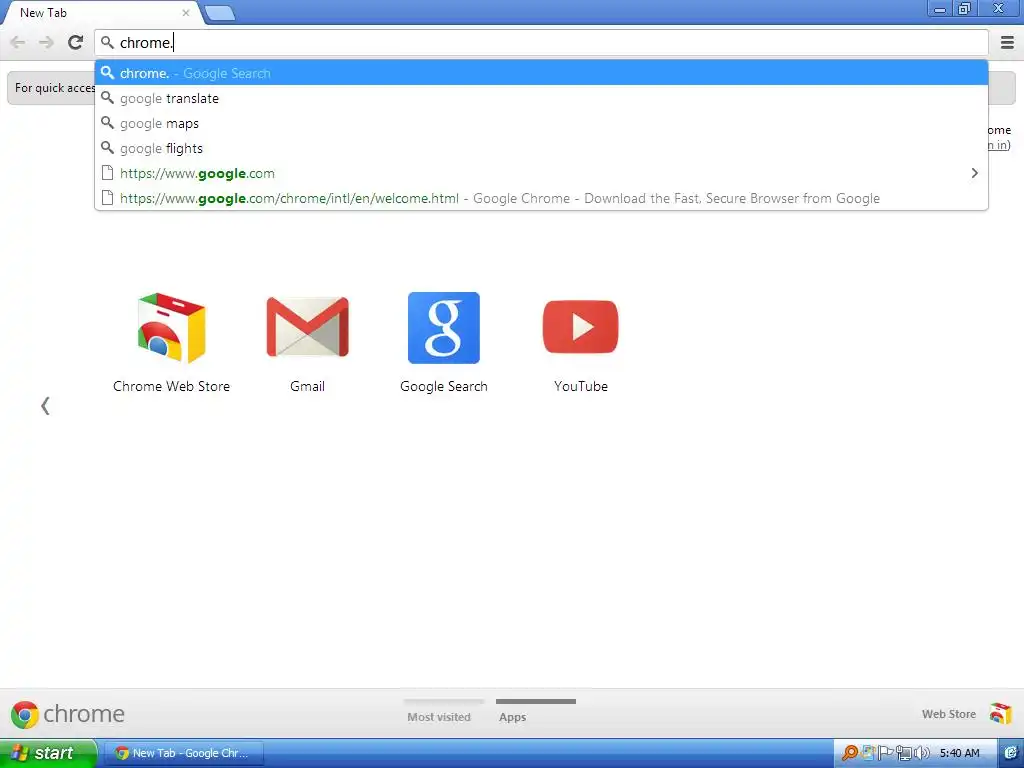Launch the YouTube app icon

coord(581,327)
